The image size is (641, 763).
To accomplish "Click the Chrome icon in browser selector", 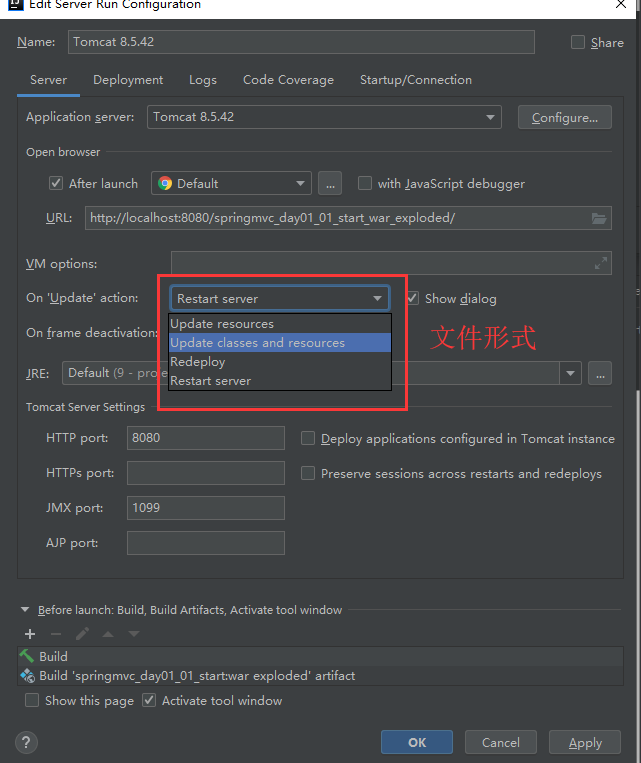I will (x=165, y=183).
